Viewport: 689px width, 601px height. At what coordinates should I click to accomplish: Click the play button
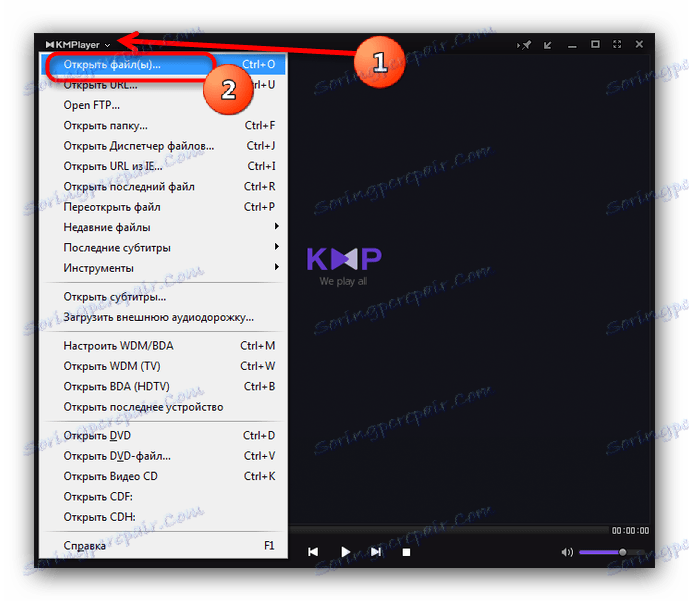click(346, 552)
